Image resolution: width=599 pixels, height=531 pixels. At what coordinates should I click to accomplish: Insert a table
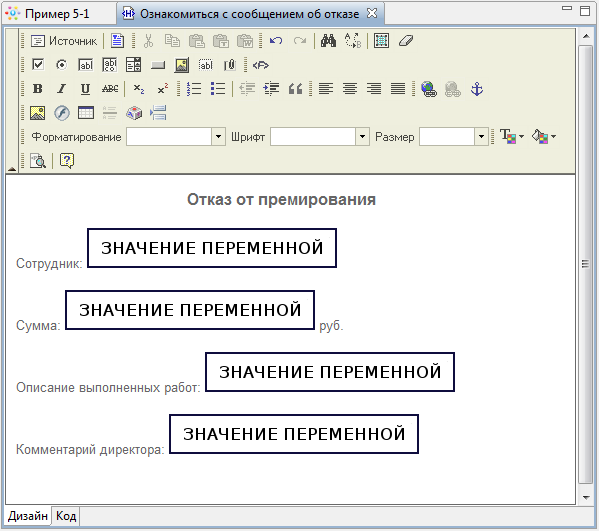point(86,113)
